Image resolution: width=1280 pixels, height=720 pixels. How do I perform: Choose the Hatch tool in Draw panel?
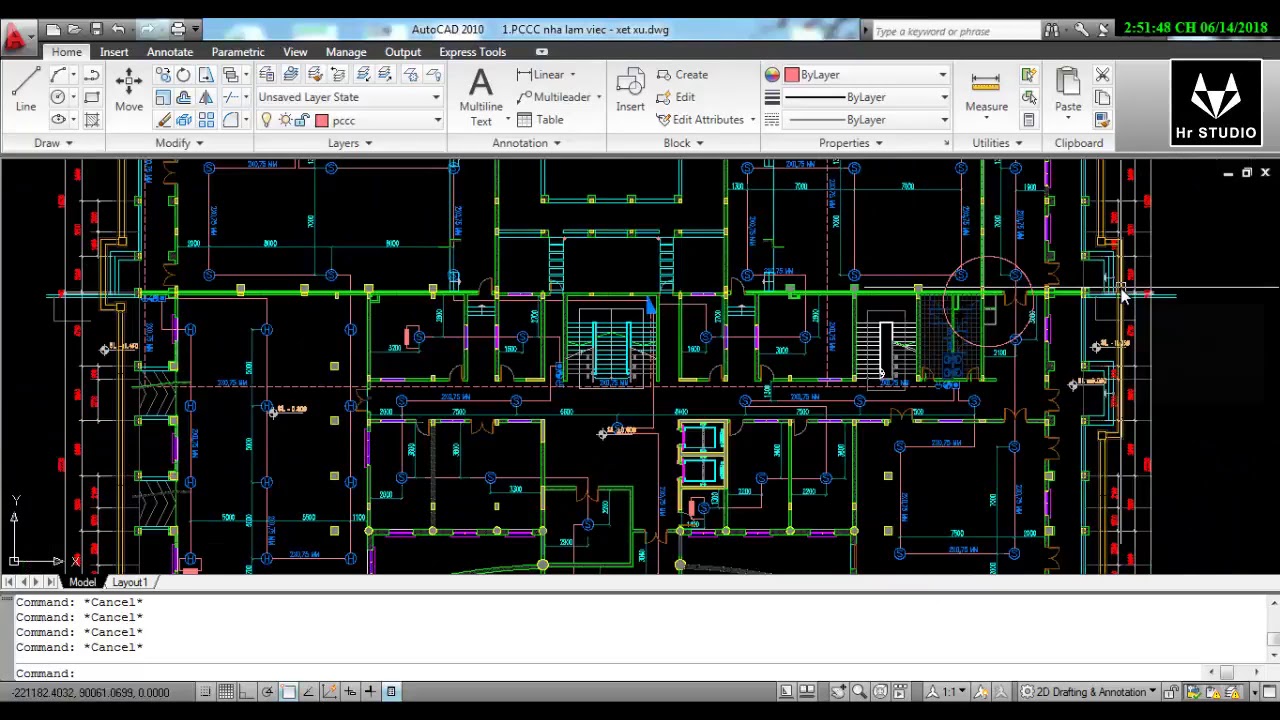click(91, 119)
